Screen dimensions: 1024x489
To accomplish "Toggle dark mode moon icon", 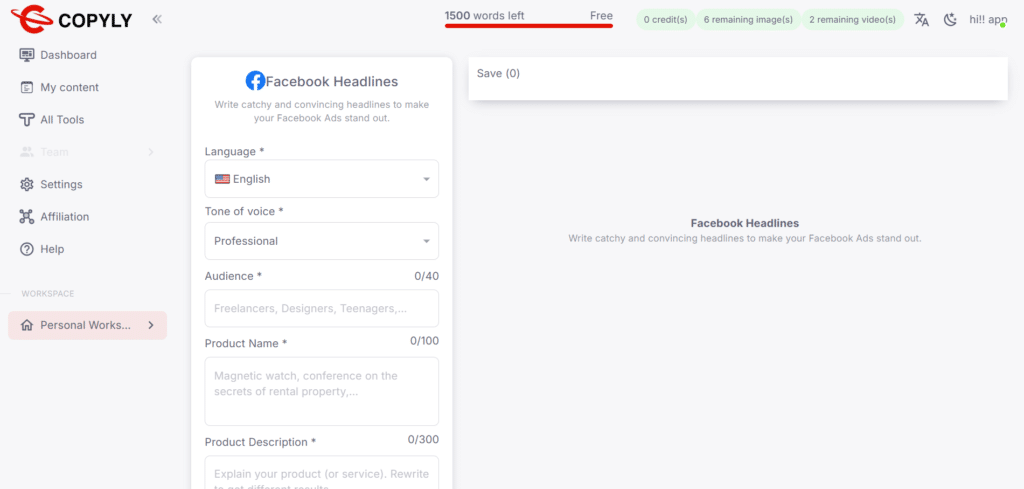I will click(950, 20).
